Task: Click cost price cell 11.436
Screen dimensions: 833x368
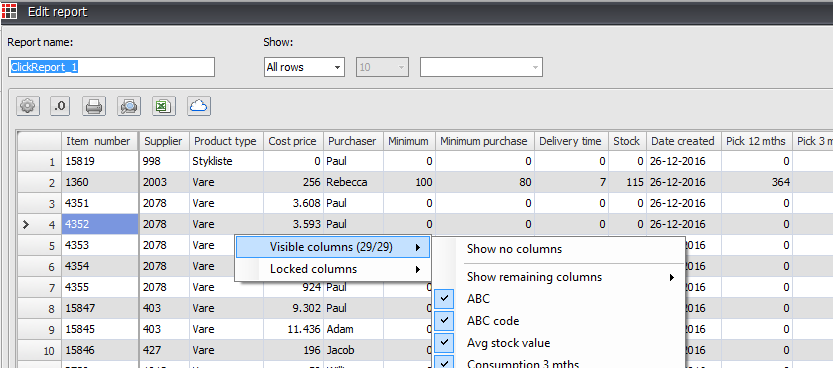Action: pos(293,329)
